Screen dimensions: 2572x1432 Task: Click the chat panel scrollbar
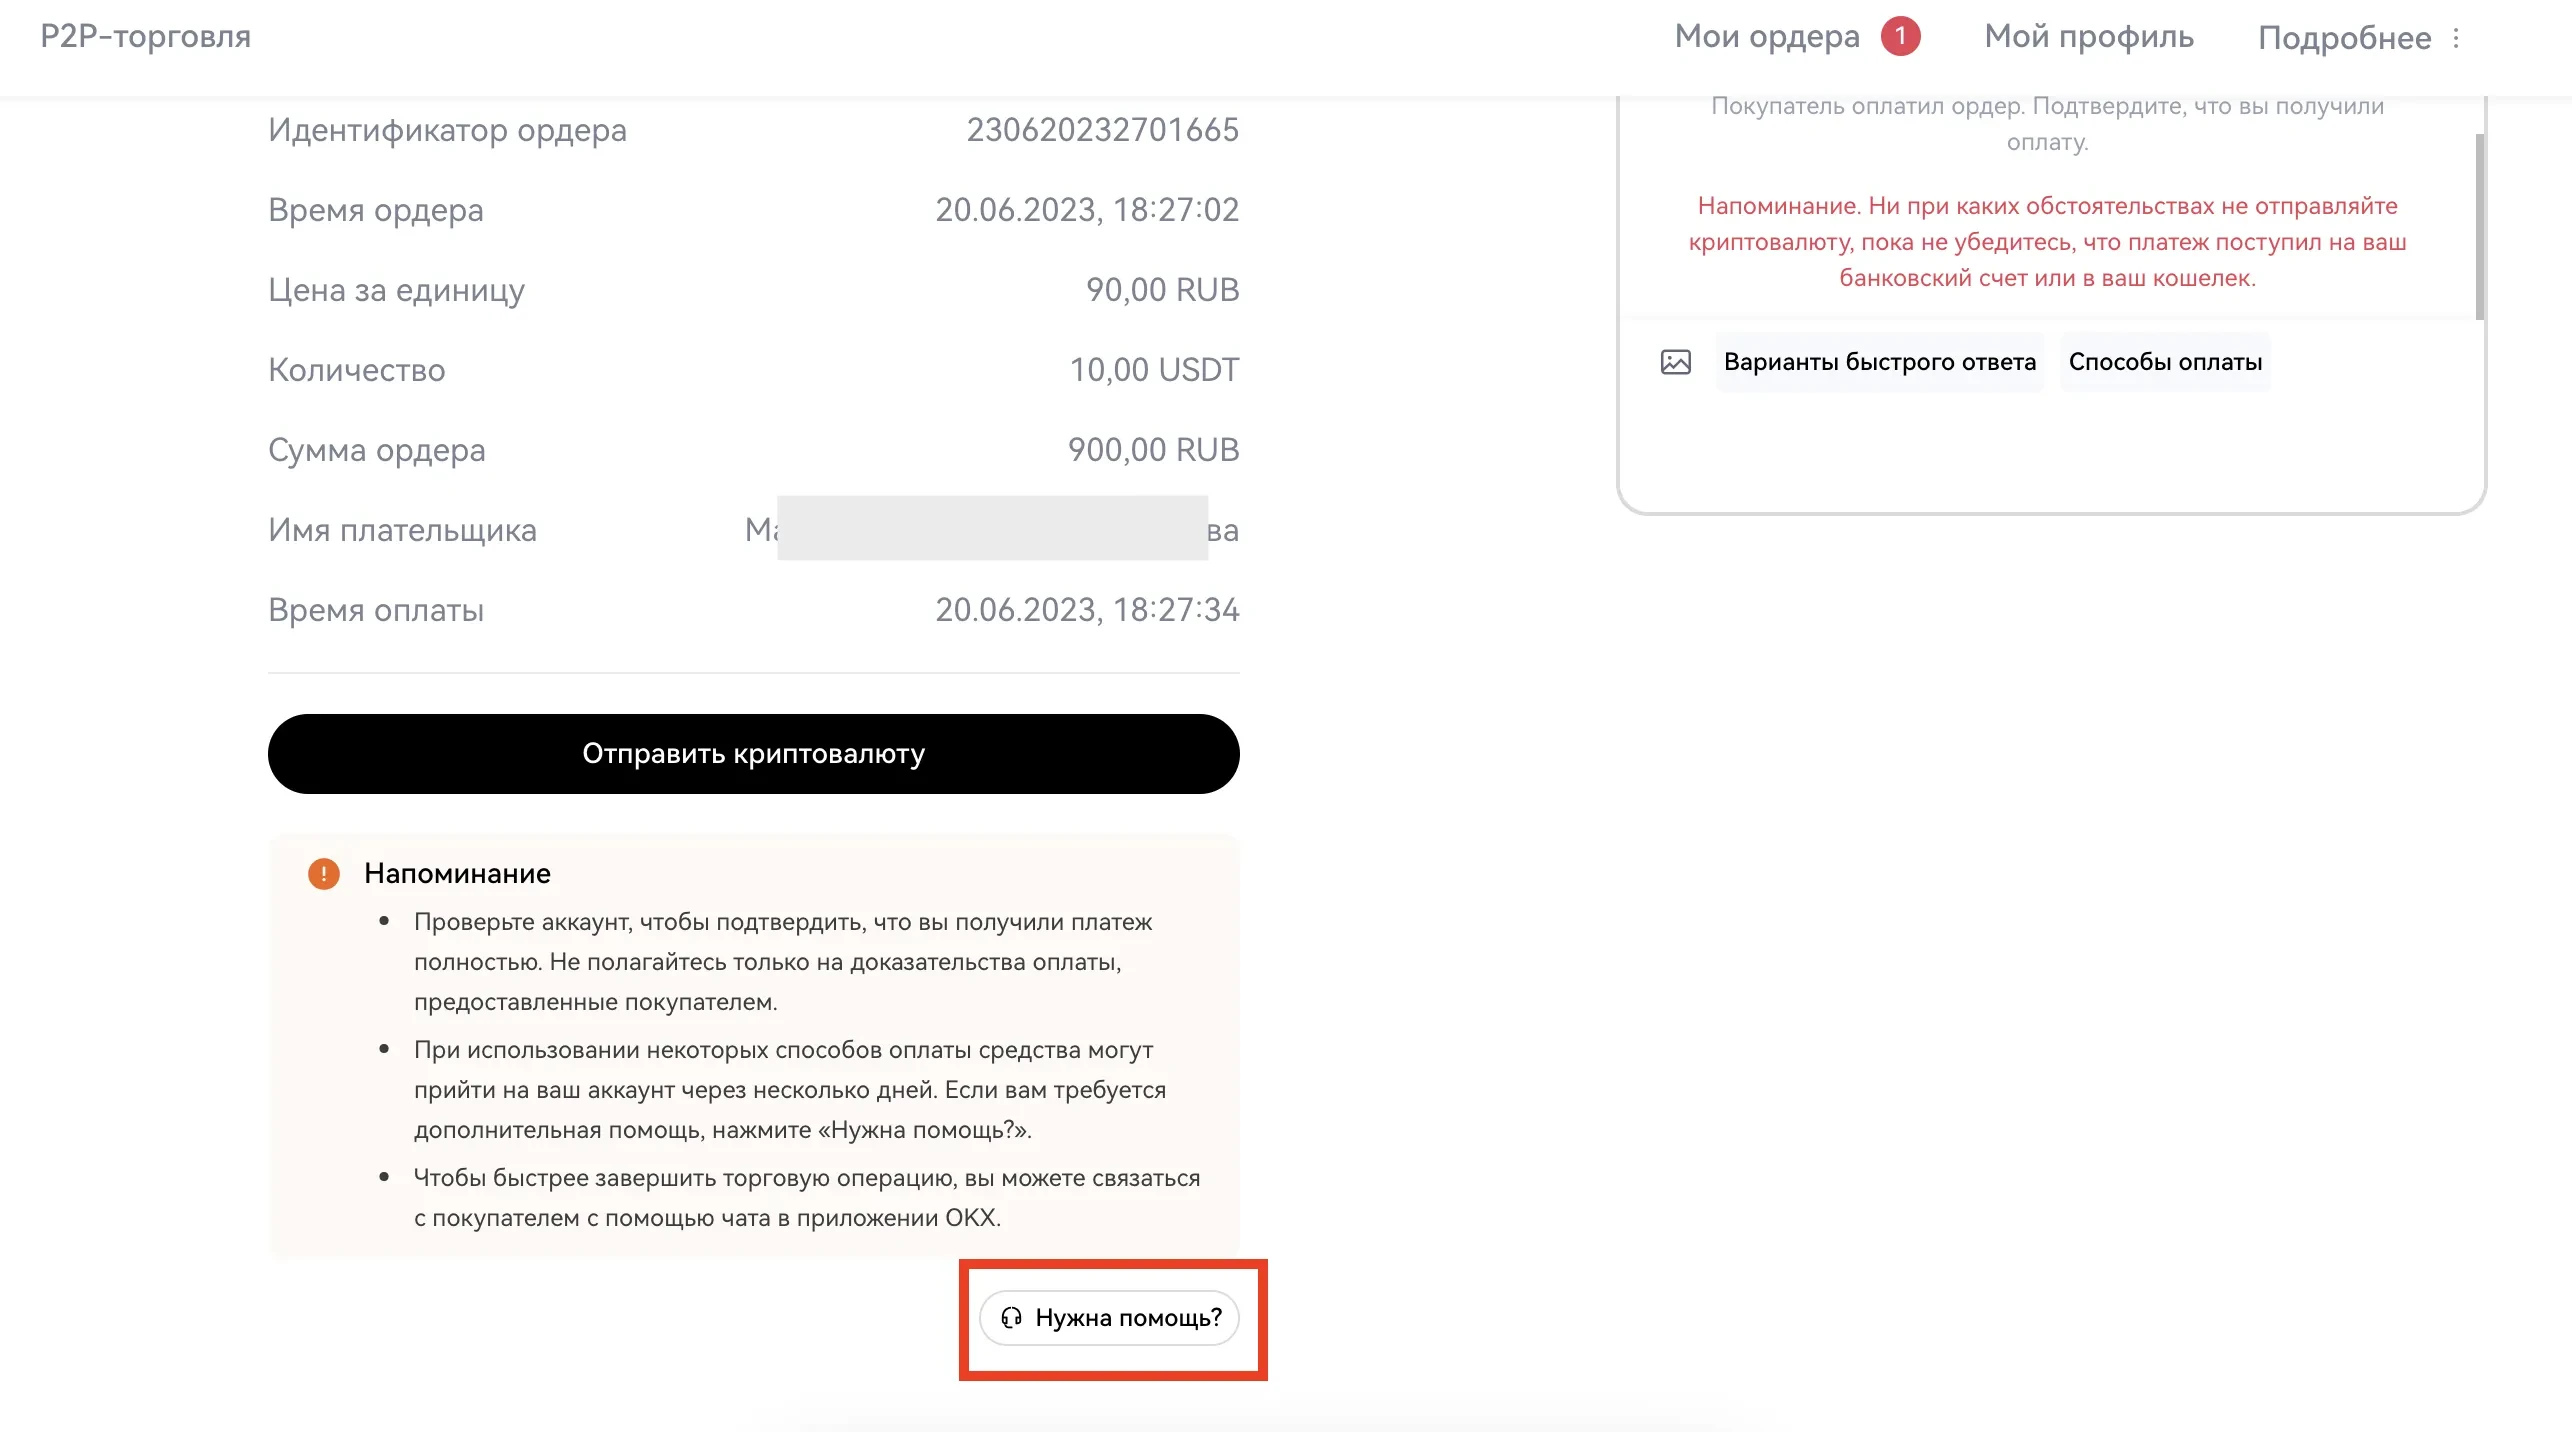click(x=2479, y=226)
